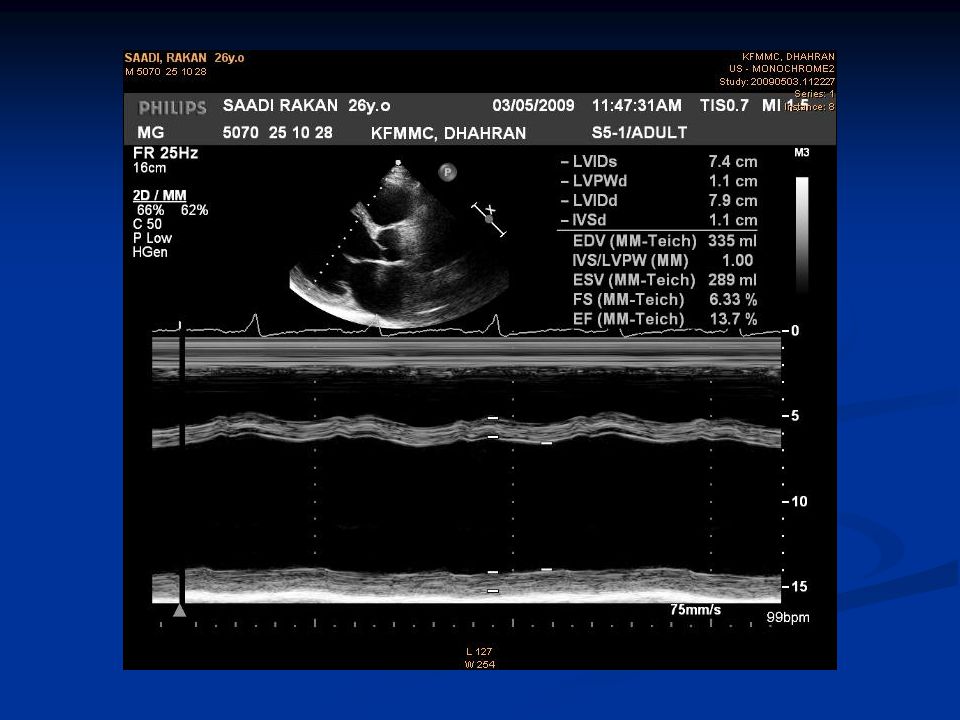Click the C 50 compression setting

[147, 224]
